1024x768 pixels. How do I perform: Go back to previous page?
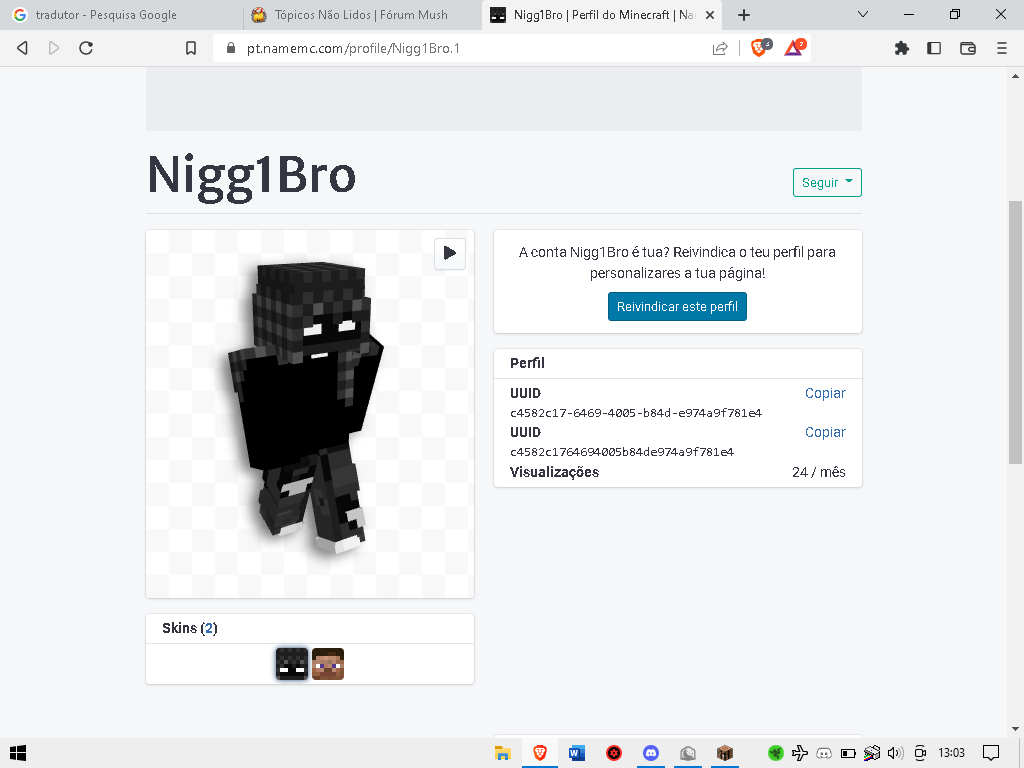[x=22, y=48]
